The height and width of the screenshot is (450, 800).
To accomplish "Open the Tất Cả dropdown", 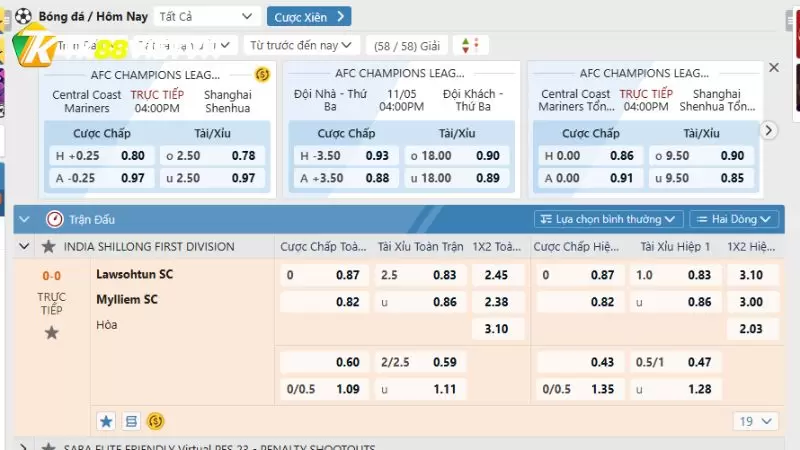I will pyautogui.click(x=206, y=16).
